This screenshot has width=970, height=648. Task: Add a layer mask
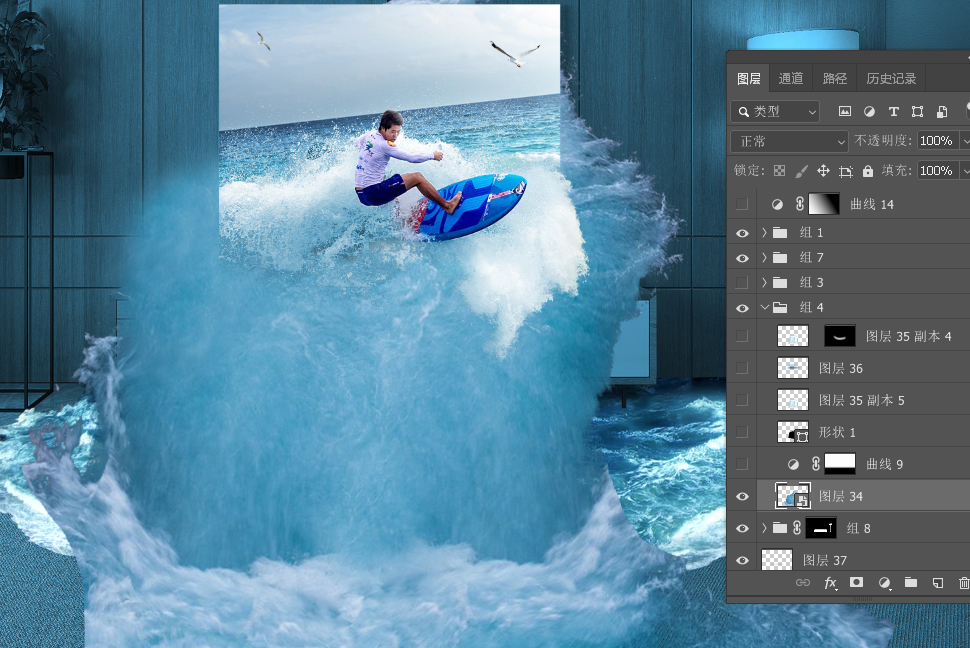pos(857,583)
